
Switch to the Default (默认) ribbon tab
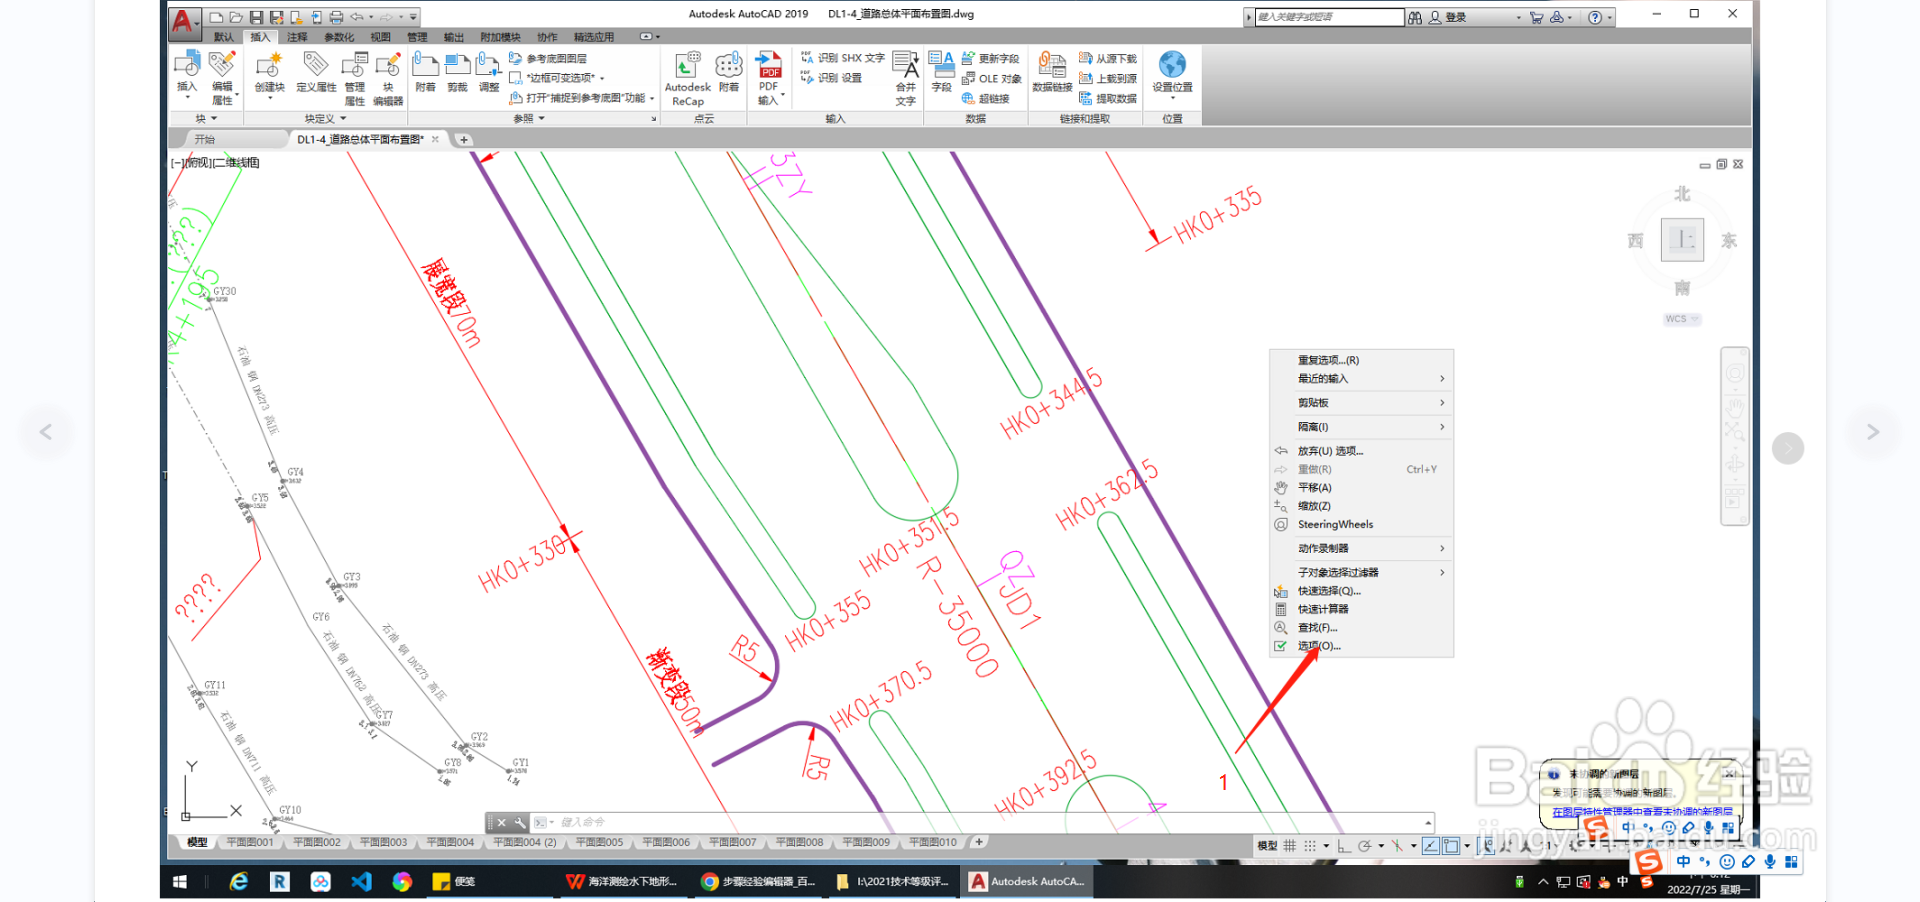[x=224, y=37]
